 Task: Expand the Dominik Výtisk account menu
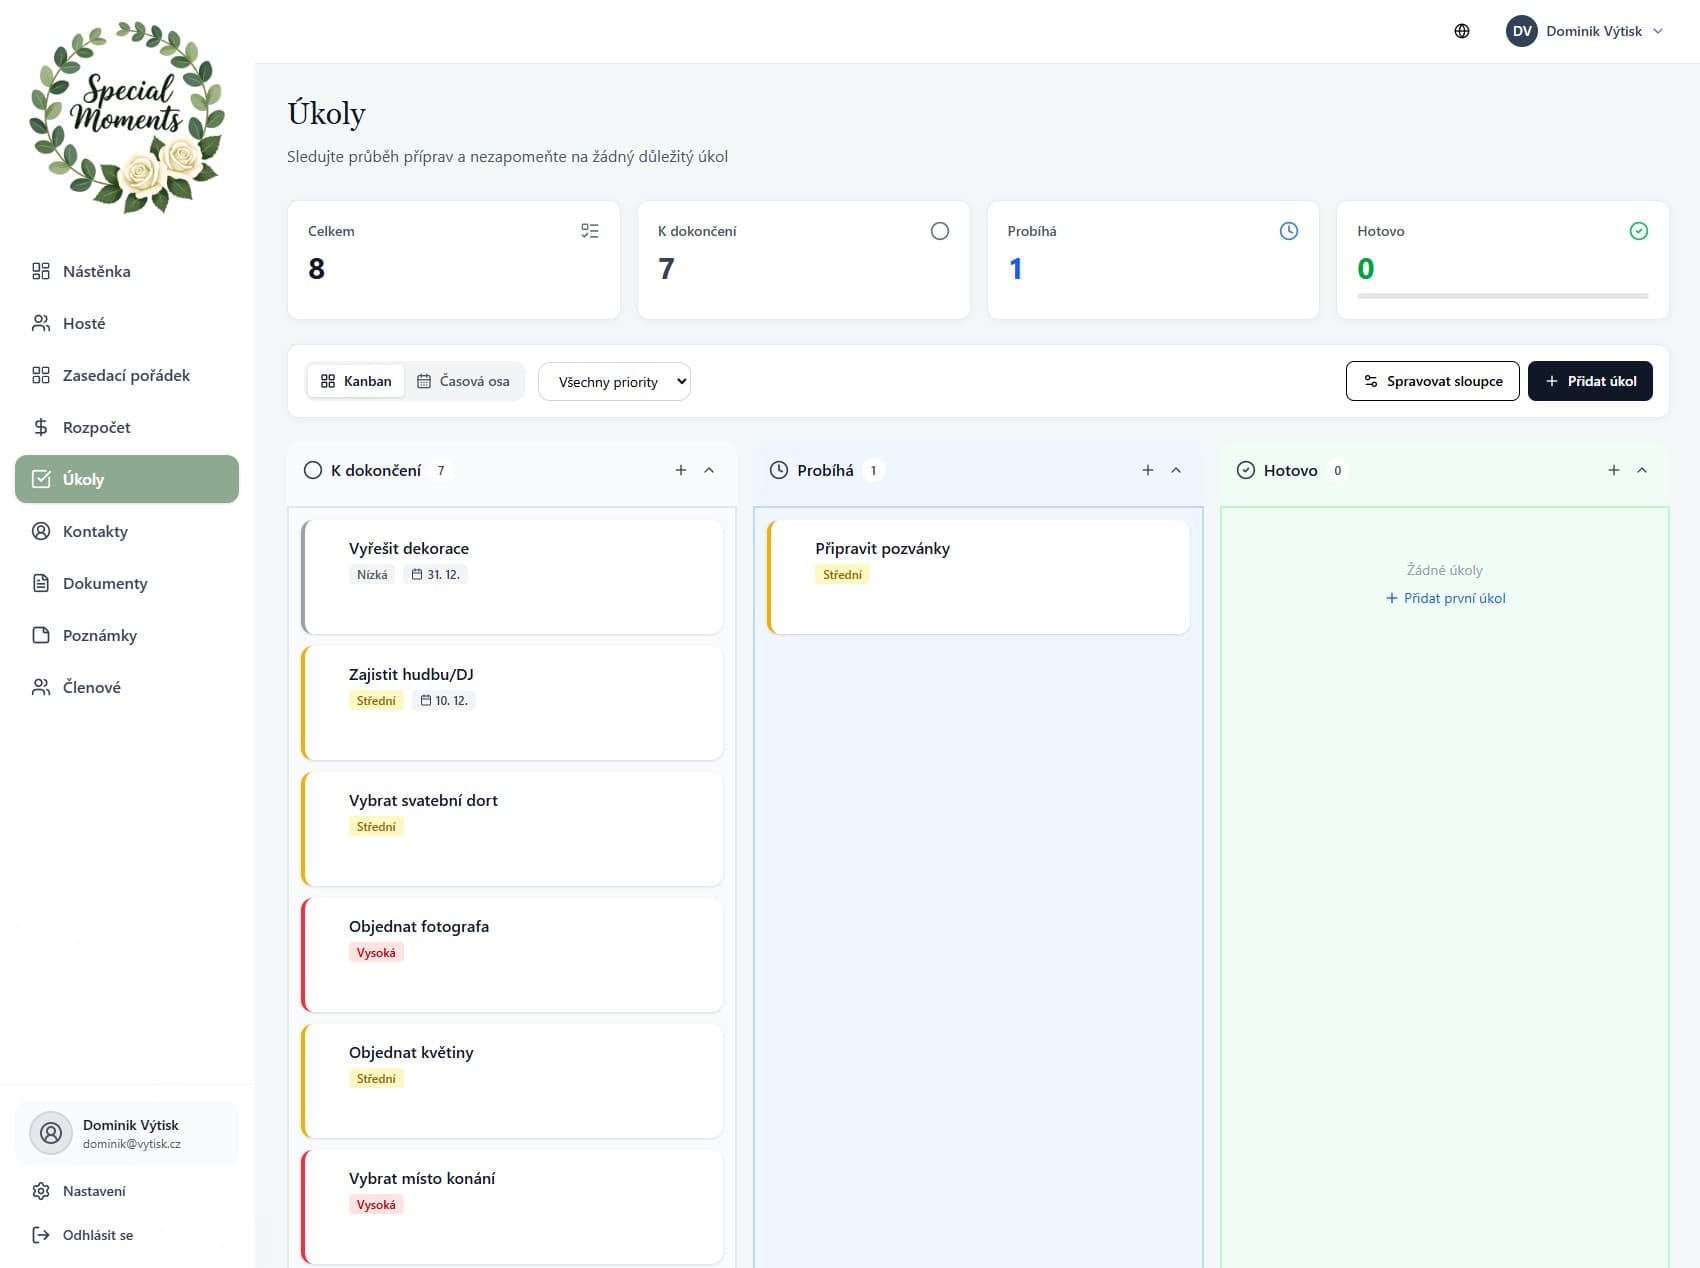pyautogui.click(x=1586, y=31)
